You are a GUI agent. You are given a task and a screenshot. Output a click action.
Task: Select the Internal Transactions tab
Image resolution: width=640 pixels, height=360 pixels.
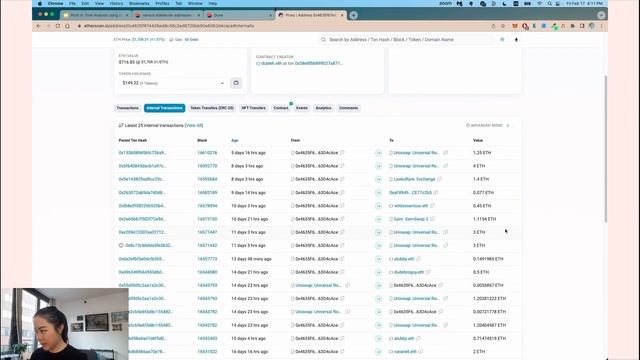coord(164,108)
